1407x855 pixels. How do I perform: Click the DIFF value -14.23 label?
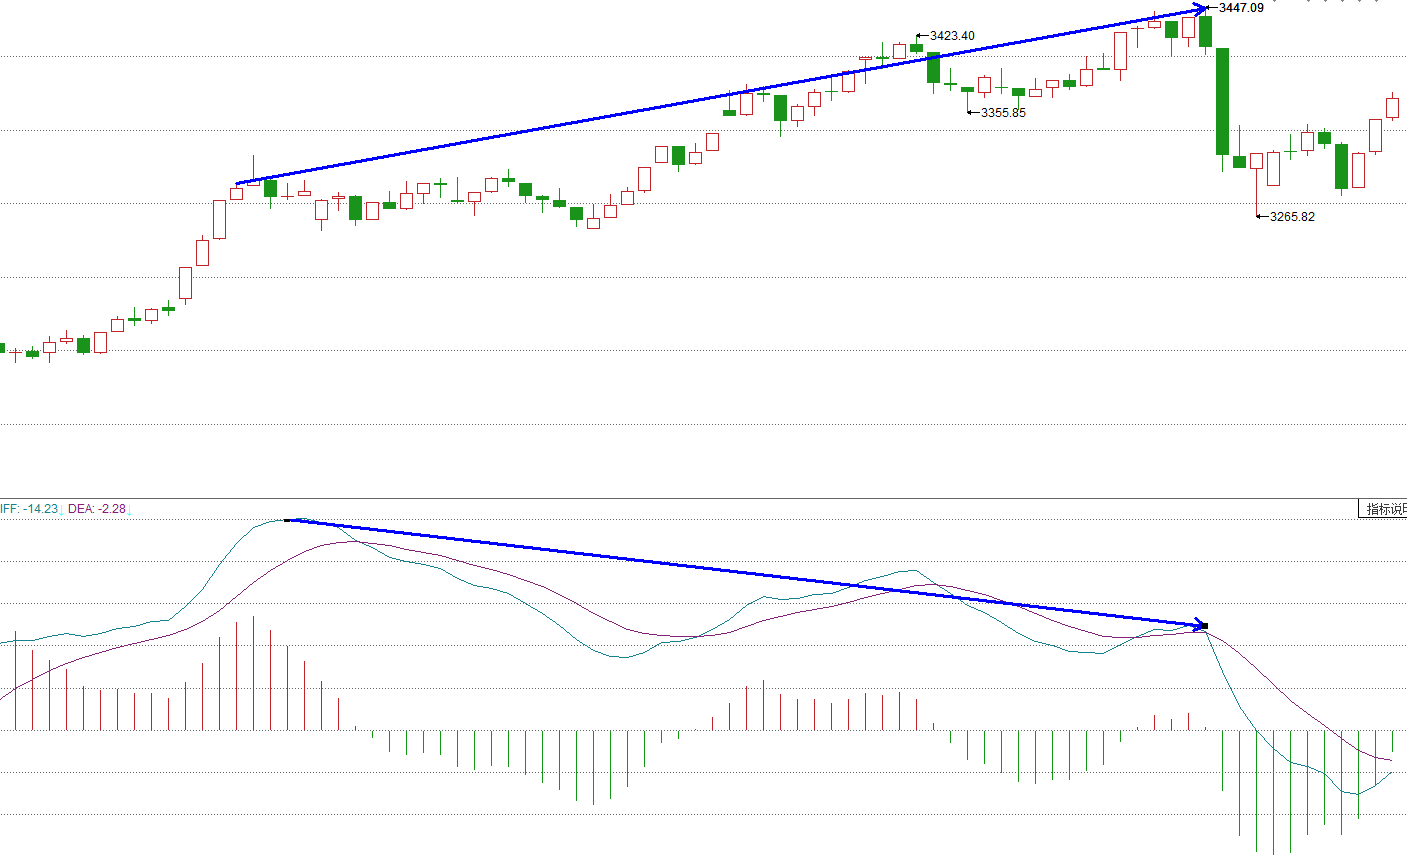[29, 509]
